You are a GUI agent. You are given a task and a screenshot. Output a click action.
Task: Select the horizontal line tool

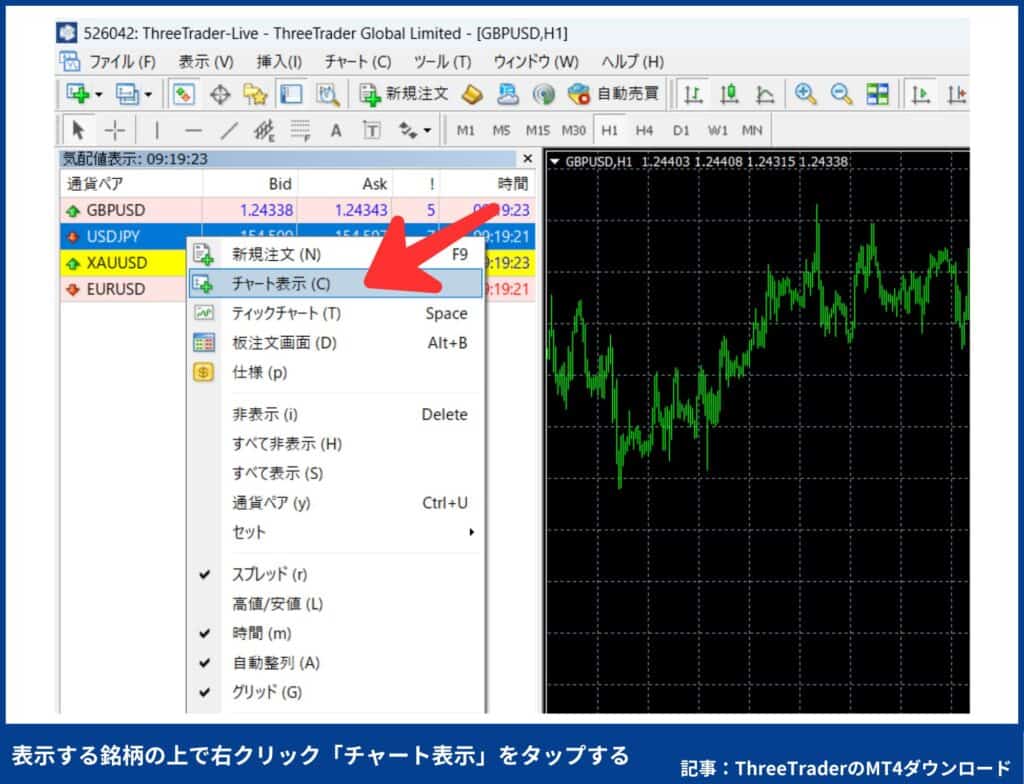(x=193, y=131)
